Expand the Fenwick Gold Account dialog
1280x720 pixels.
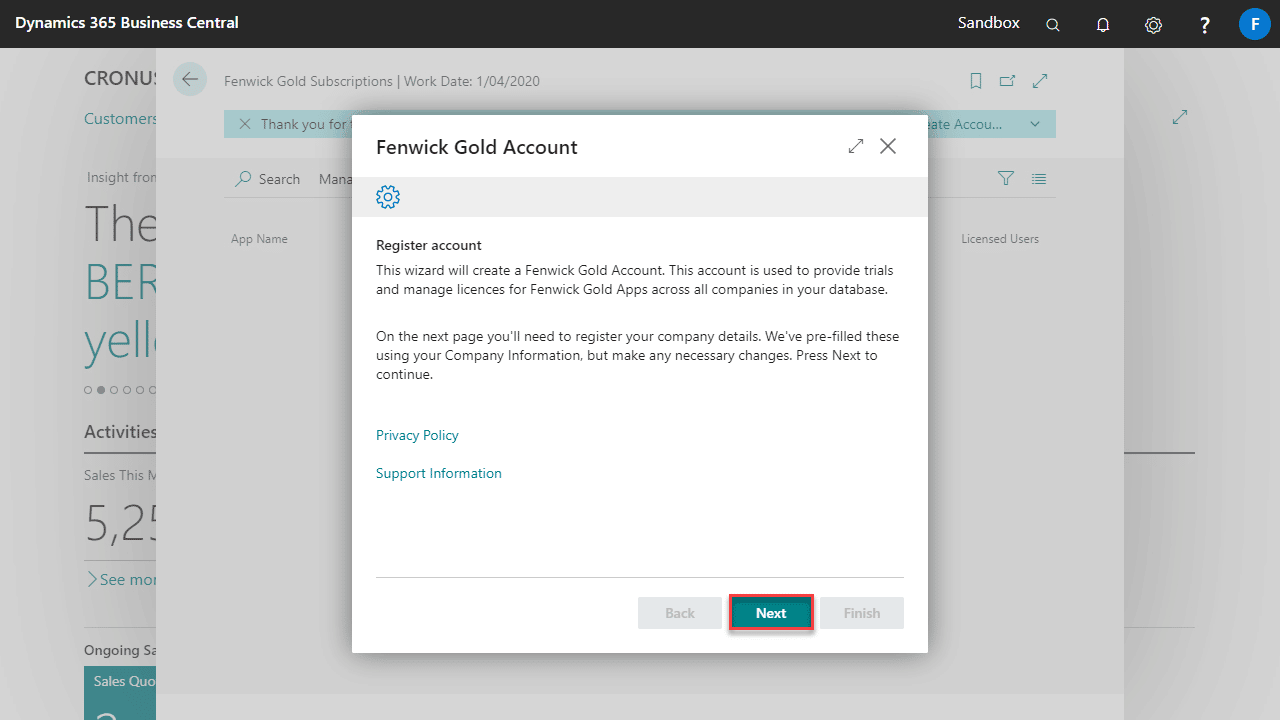click(855, 146)
